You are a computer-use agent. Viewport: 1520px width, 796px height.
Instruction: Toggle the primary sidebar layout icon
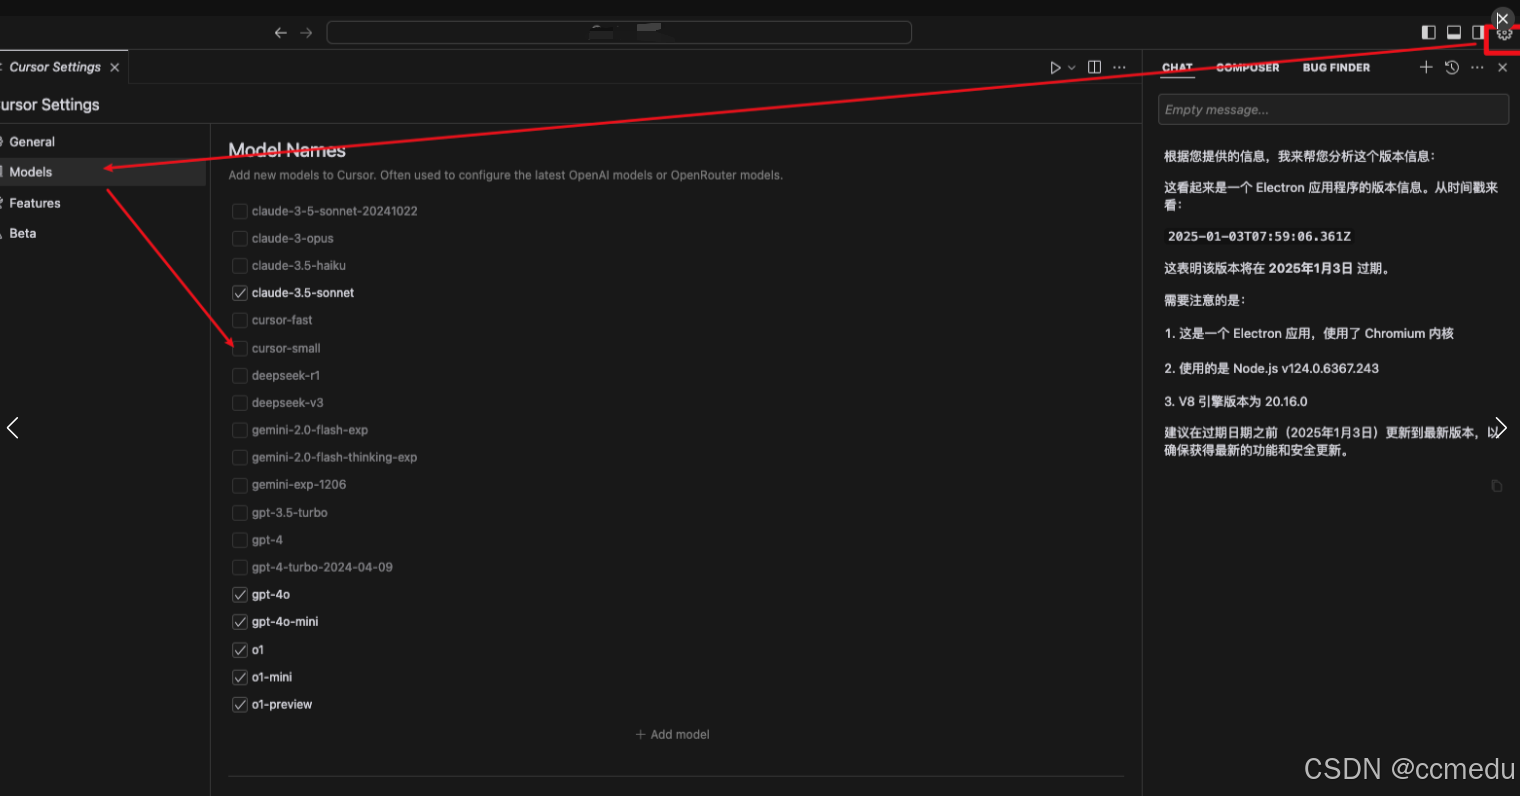pyautogui.click(x=1428, y=33)
